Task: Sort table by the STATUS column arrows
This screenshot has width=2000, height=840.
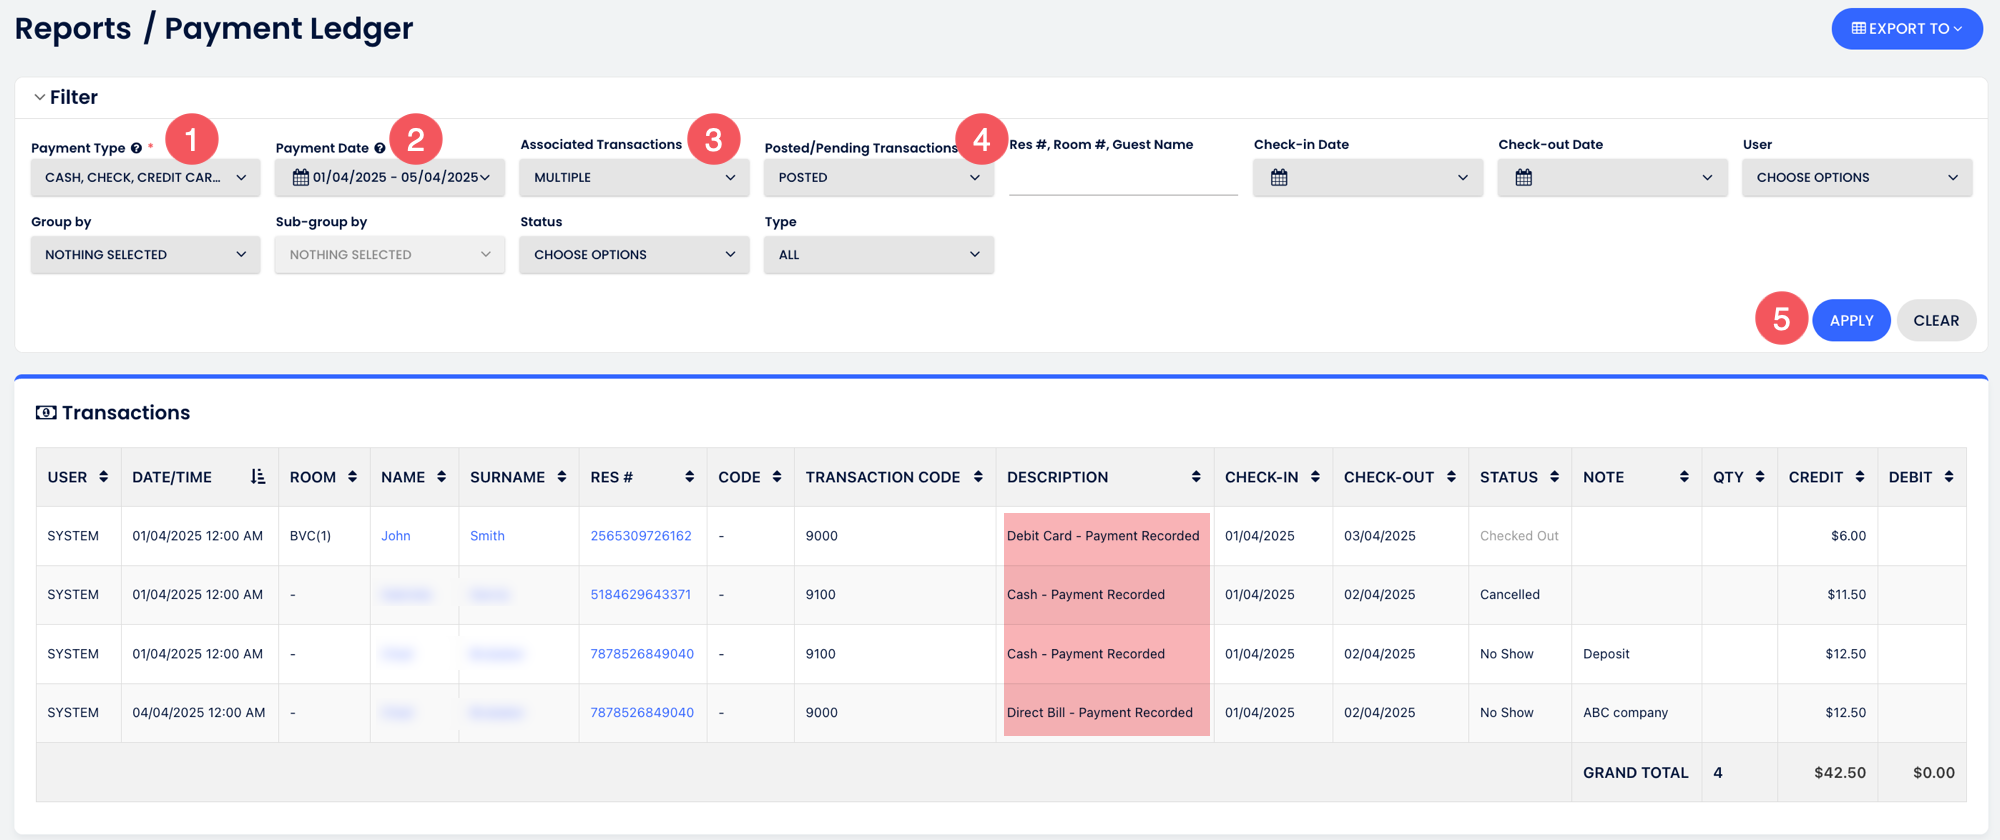Action: click(x=1554, y=477)
